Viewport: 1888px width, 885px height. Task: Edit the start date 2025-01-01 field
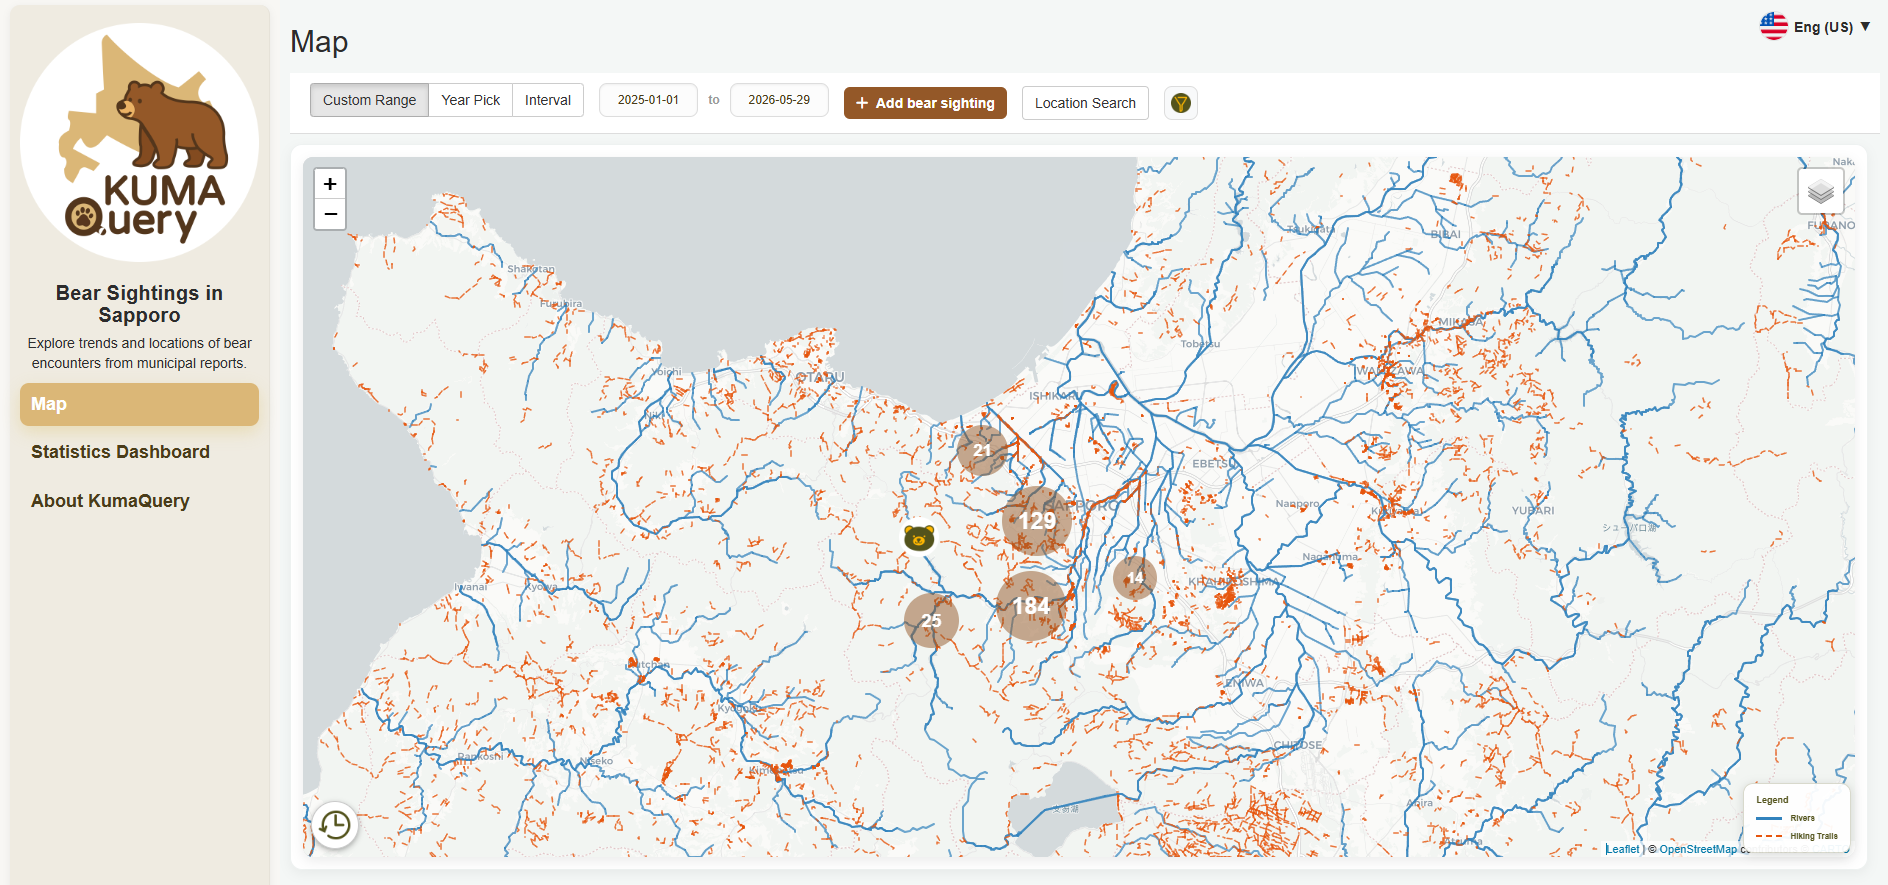pyautogui.click(x=648, y=100)
